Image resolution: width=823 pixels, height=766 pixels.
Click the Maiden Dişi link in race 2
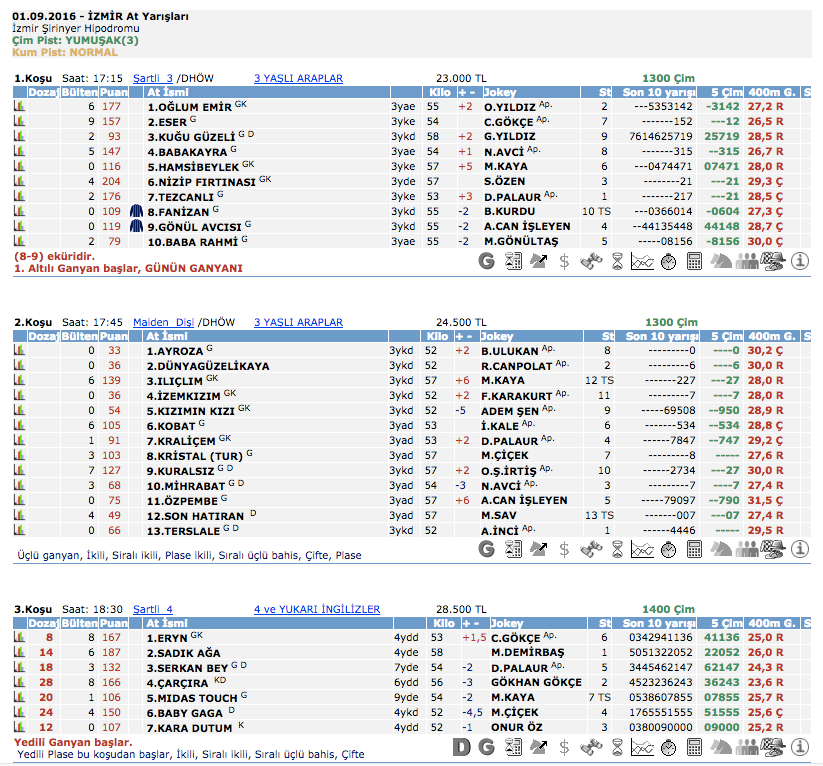[x=163, y=322]
